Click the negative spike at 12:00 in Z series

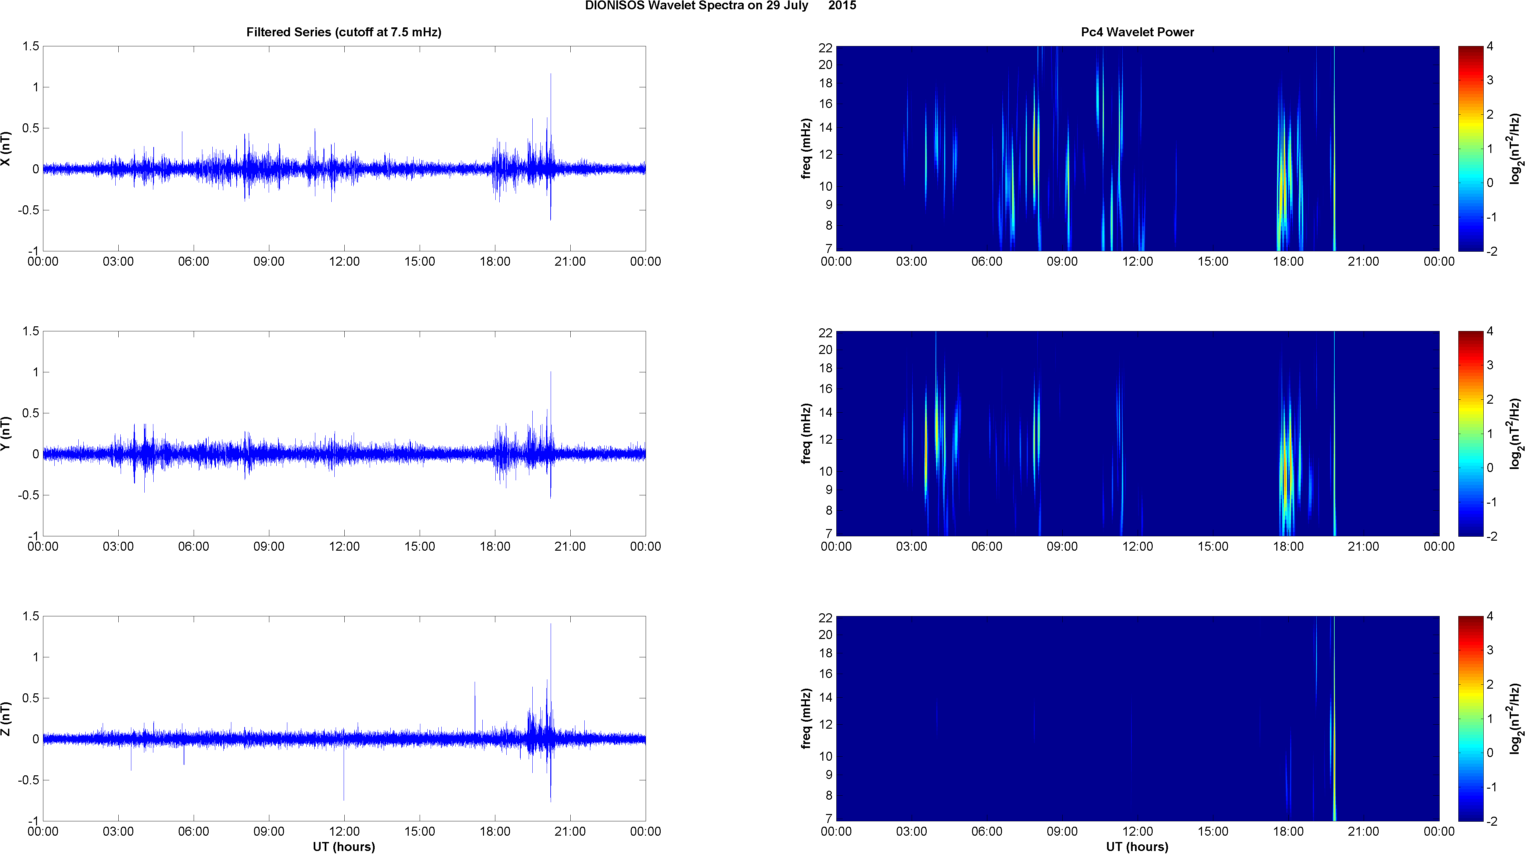tap(344, 770)
